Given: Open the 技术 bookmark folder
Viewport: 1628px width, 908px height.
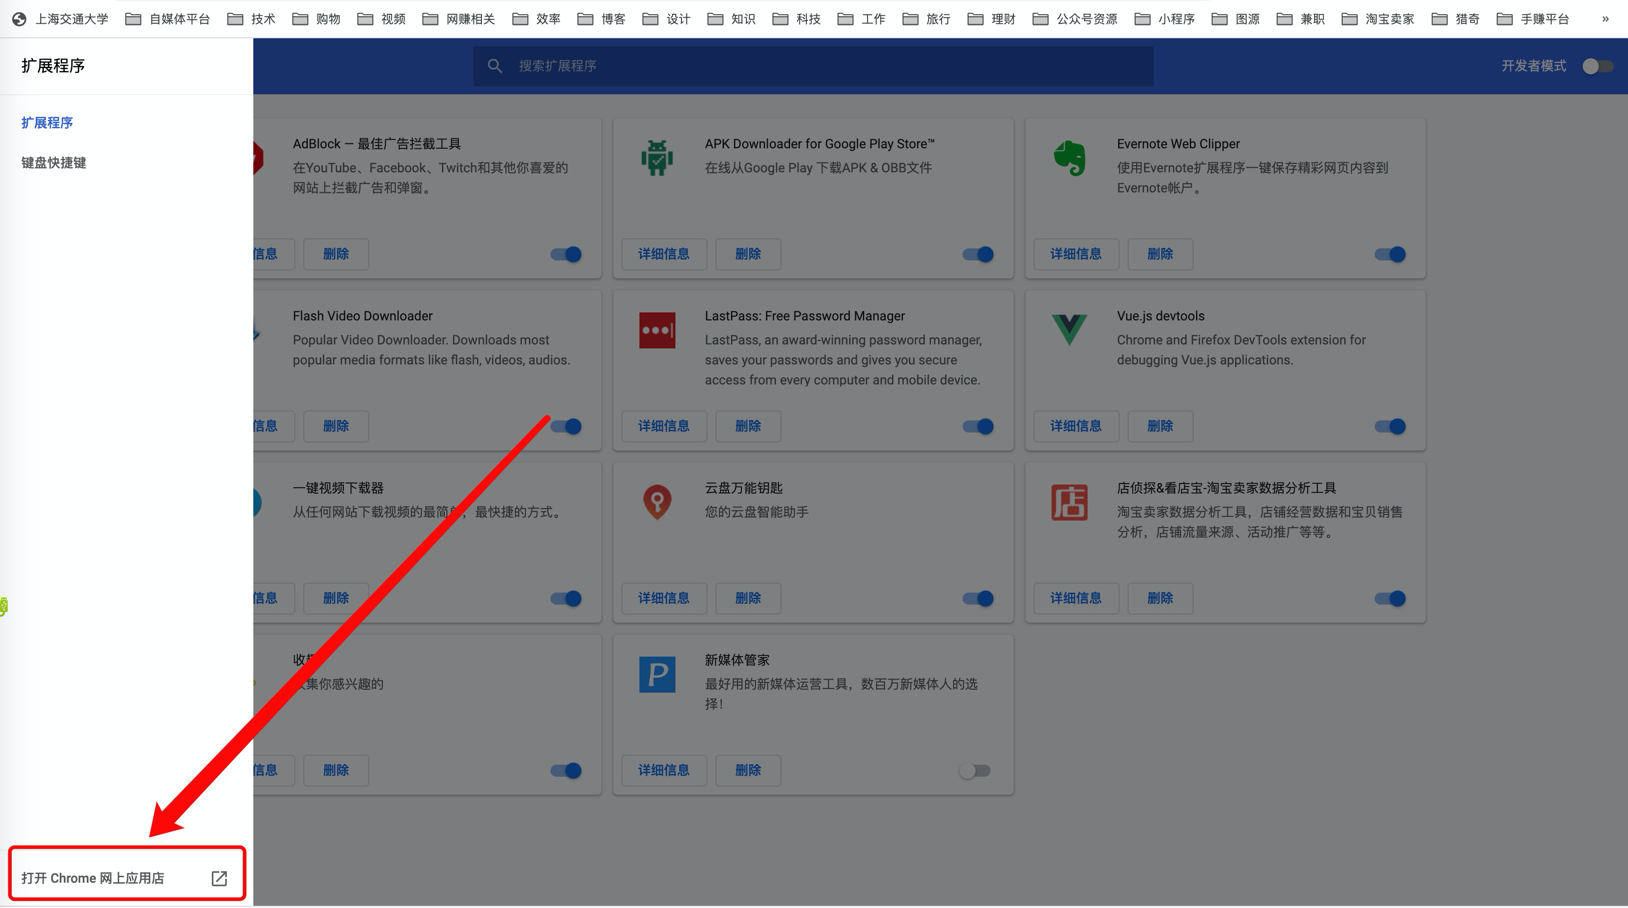Looking at the screenshot, I should [251, 19].
